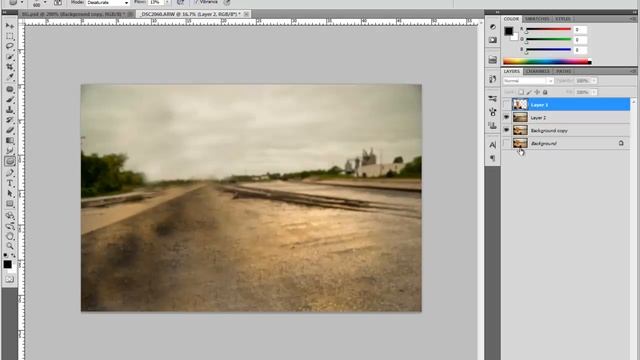Image resolution: width=640 pixels, height=360 pixels.
Task: Click the color spectrum ramp bar
Action: click(x=547, y=62)
